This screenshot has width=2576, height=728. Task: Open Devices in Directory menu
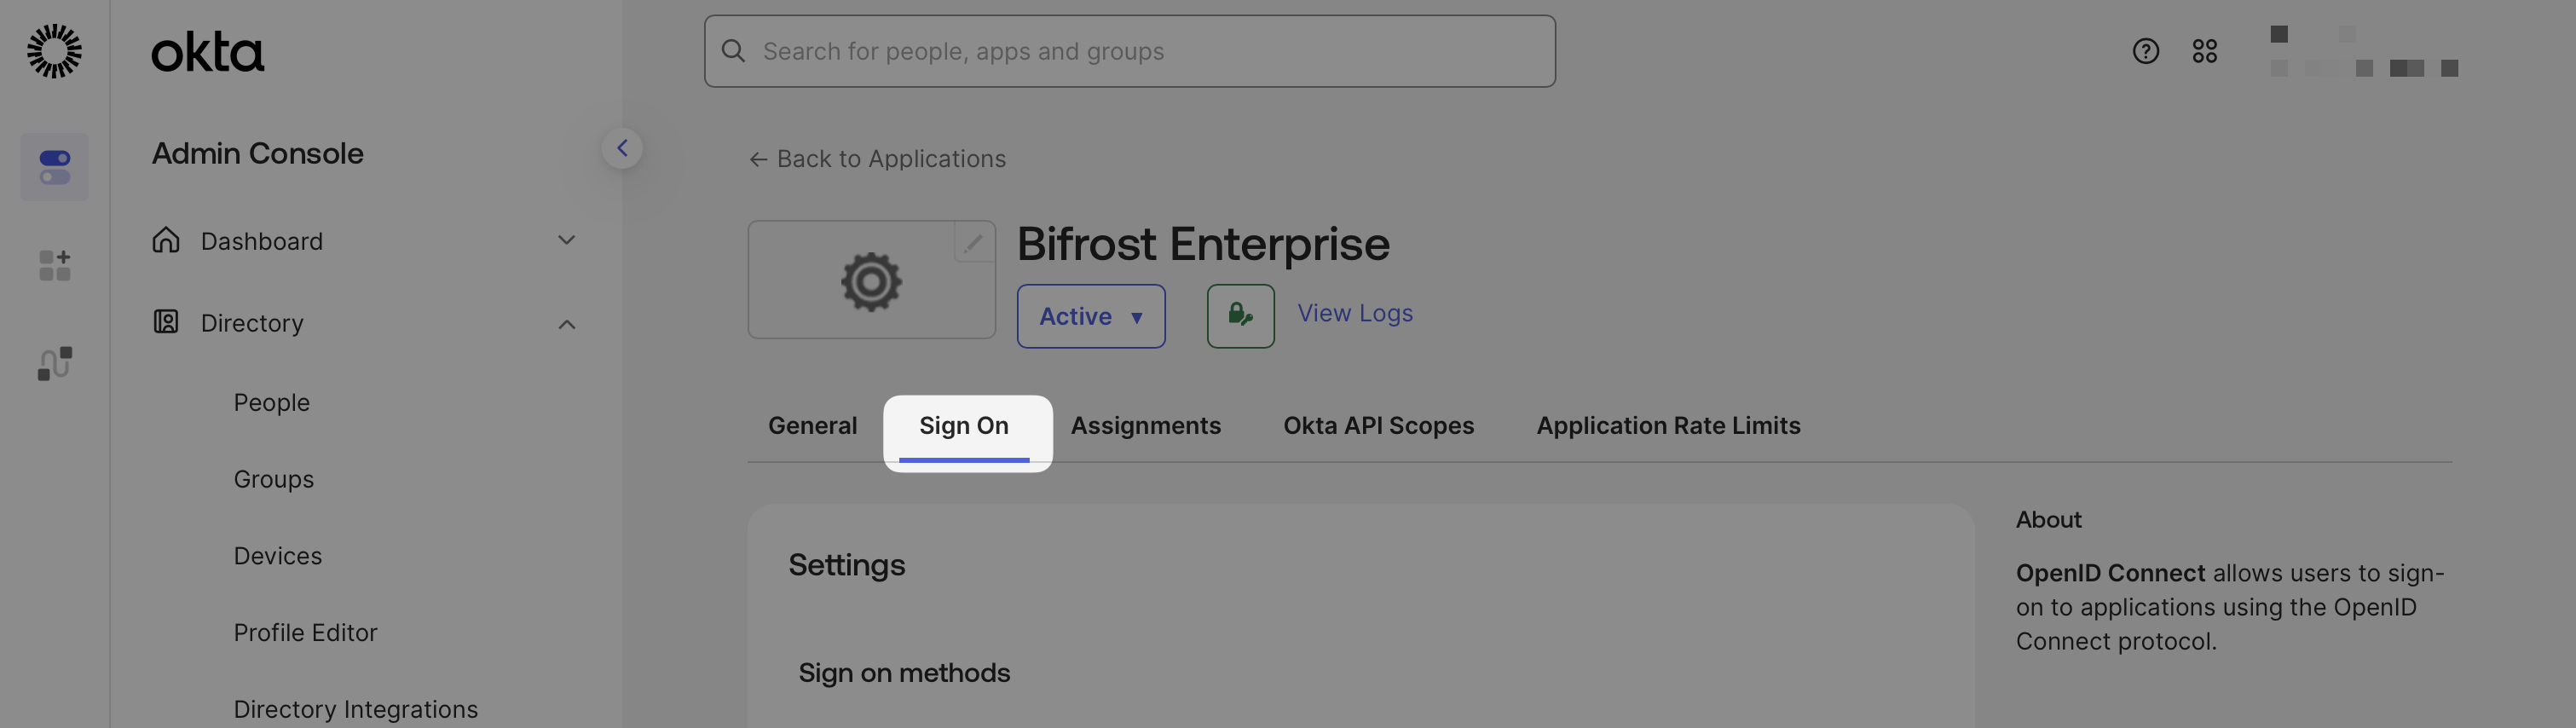(277, 556)
